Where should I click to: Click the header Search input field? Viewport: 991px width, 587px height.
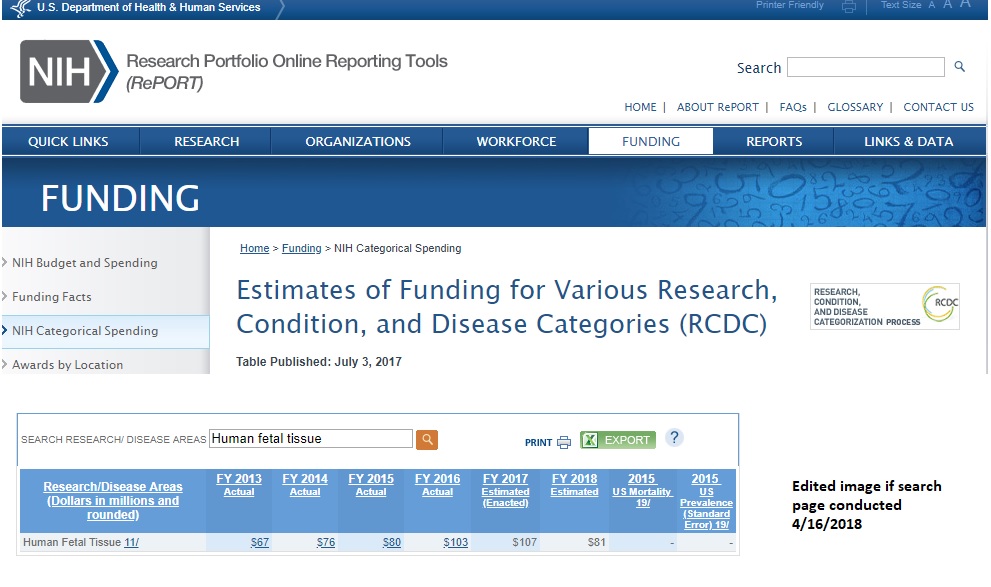point(866,67)
